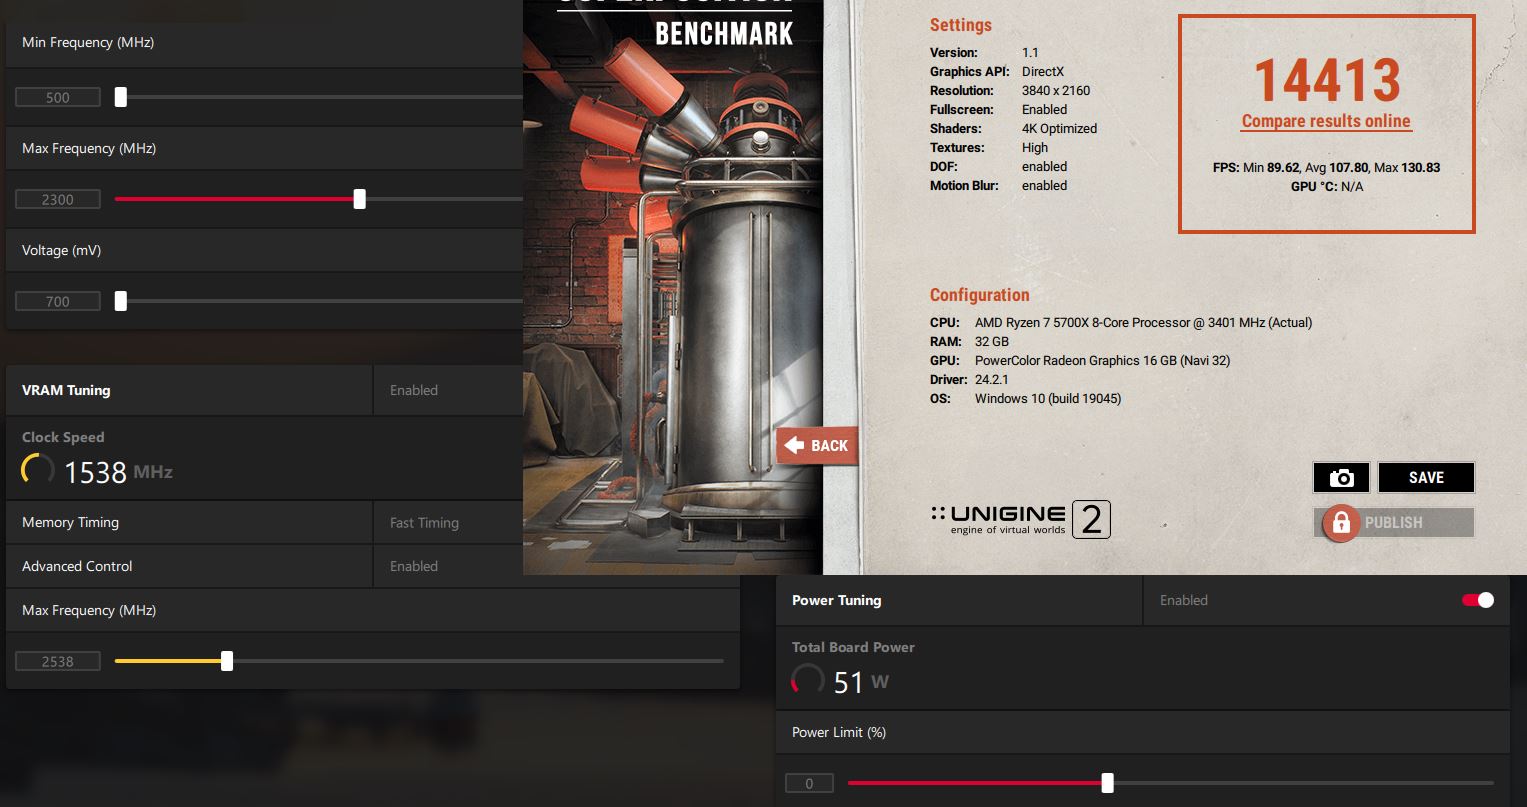Click the Textures value High
This screenshot has height=807, width=1527.
1035,147
